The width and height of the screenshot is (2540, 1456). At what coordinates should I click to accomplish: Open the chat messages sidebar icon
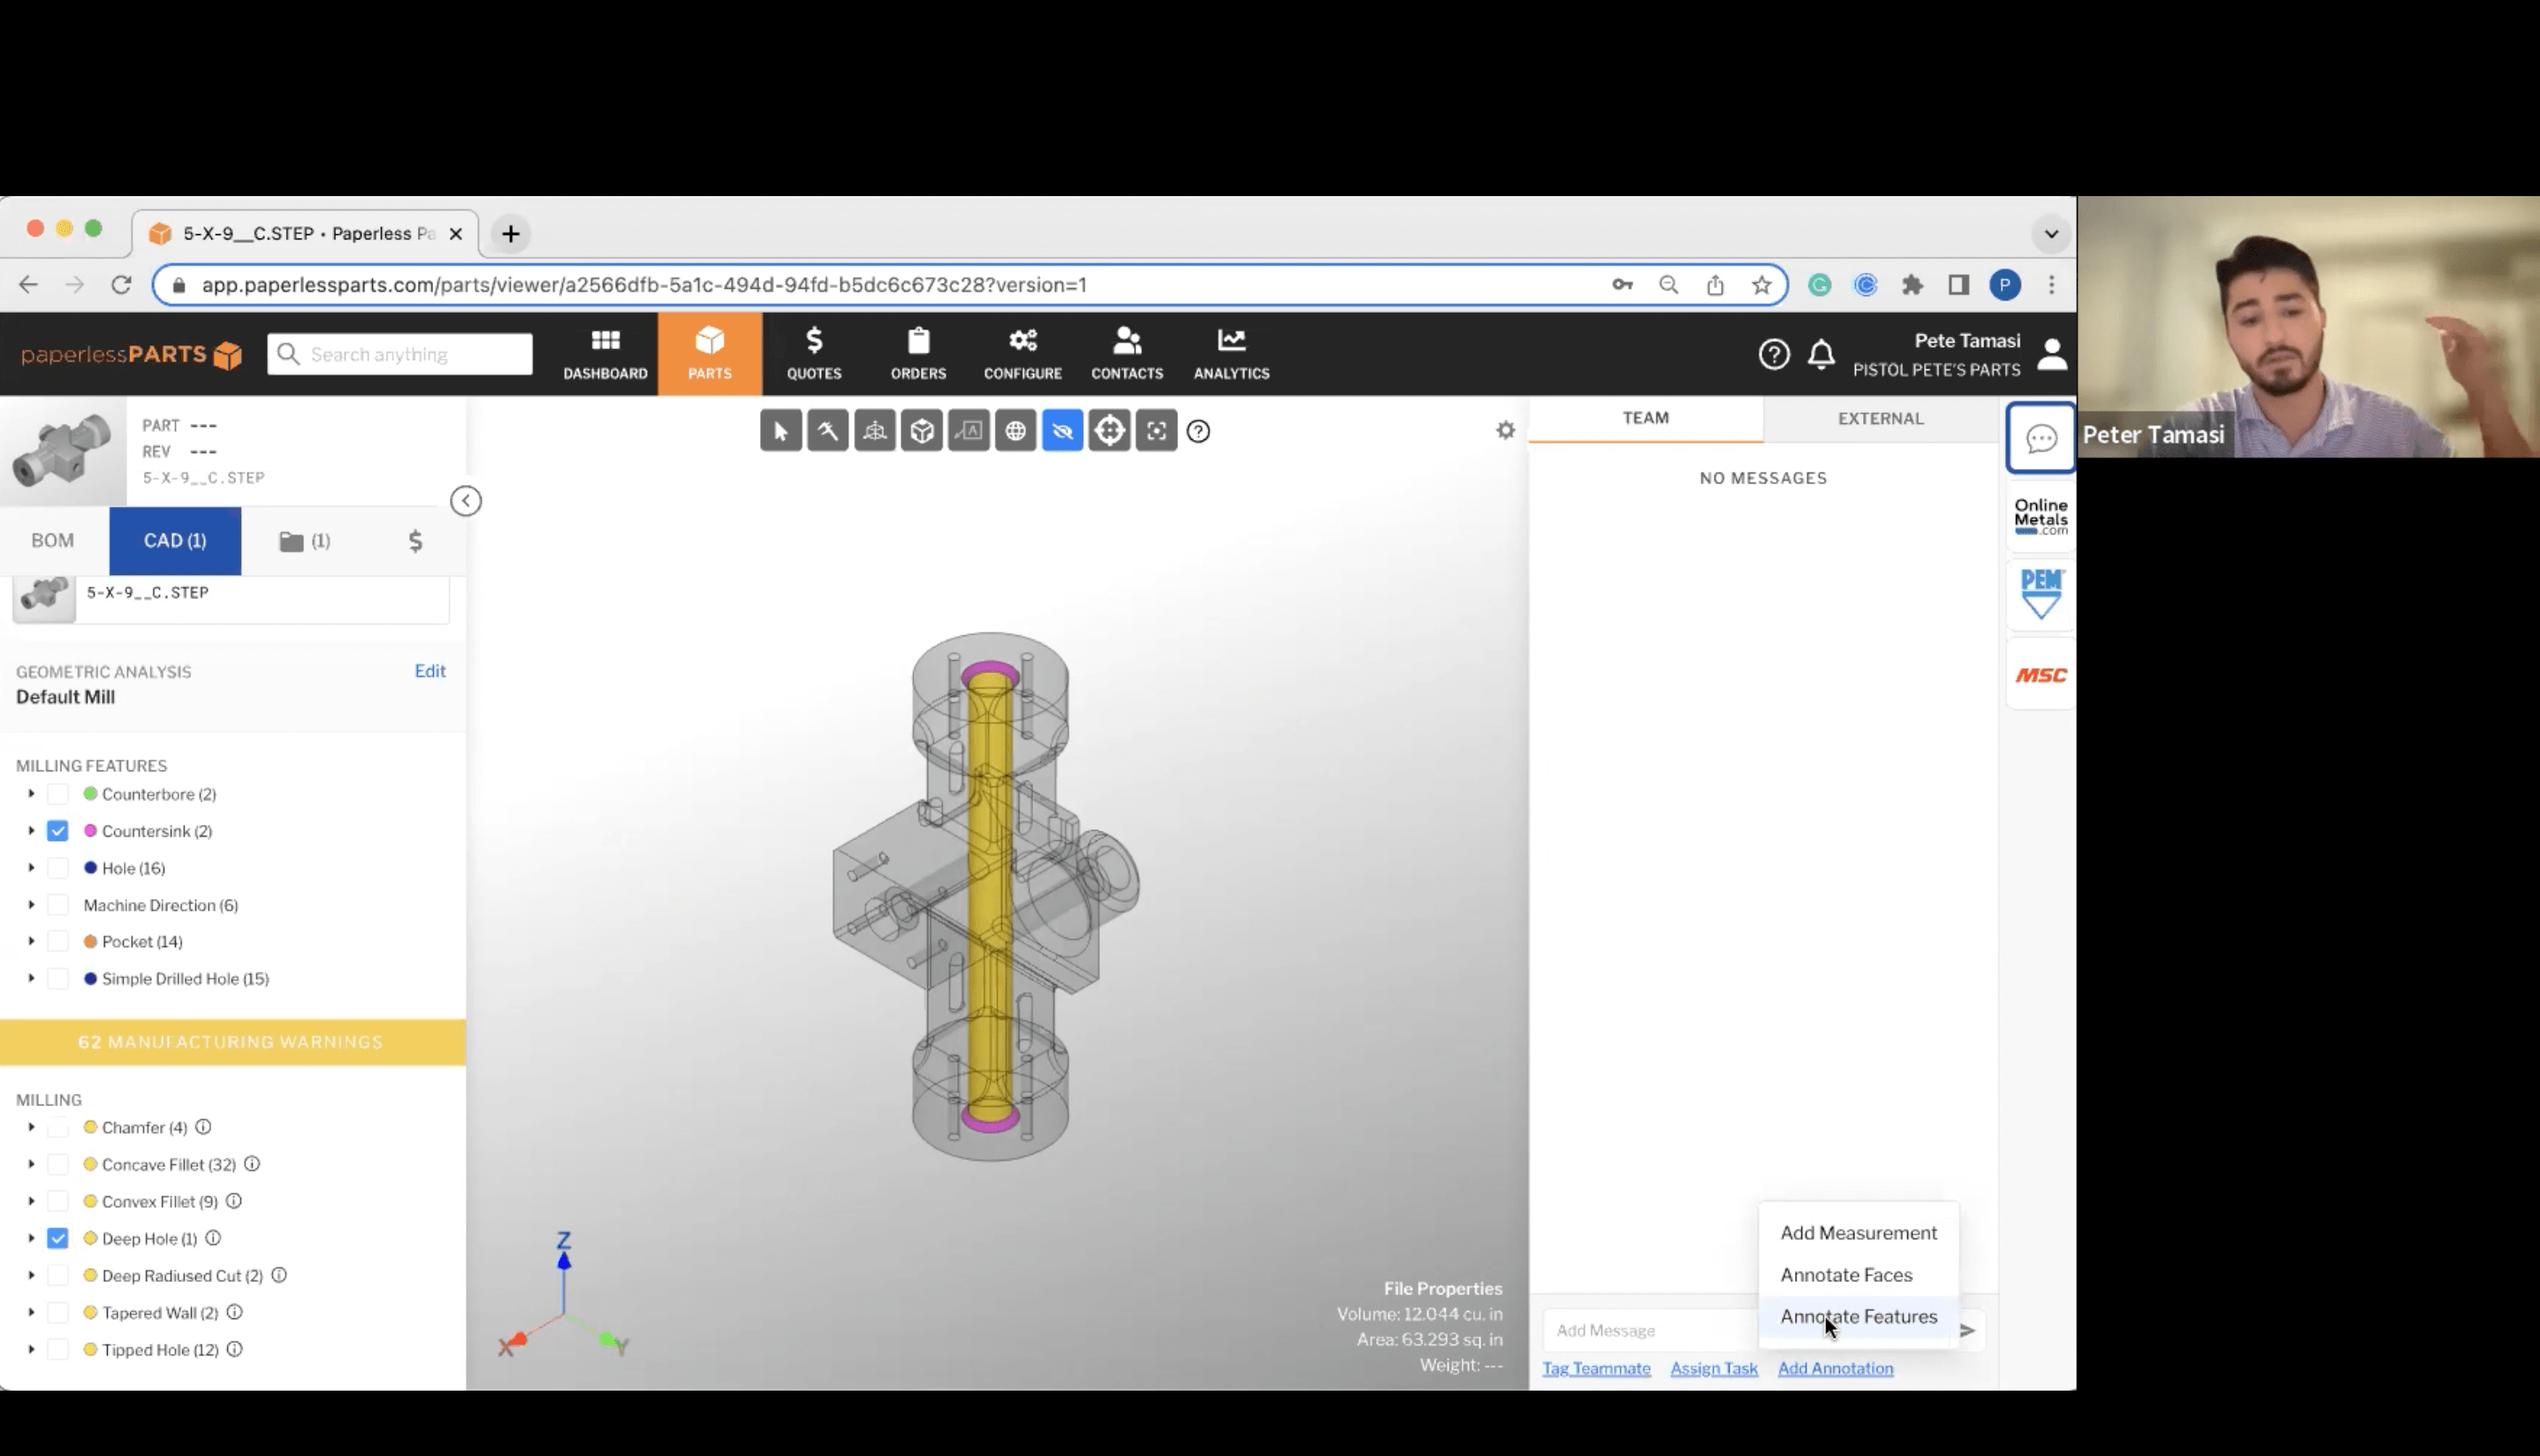pyautogui.click(x=2041, y=438)
